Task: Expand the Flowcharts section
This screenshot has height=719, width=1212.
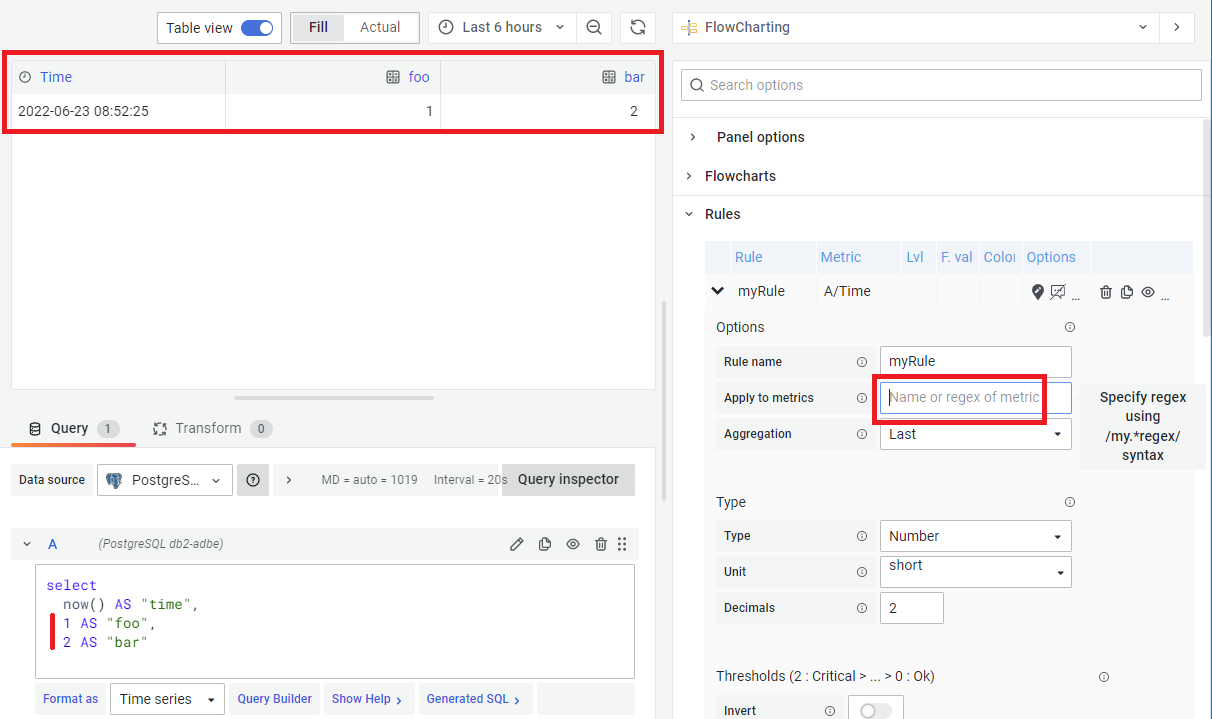Action: 740,176
